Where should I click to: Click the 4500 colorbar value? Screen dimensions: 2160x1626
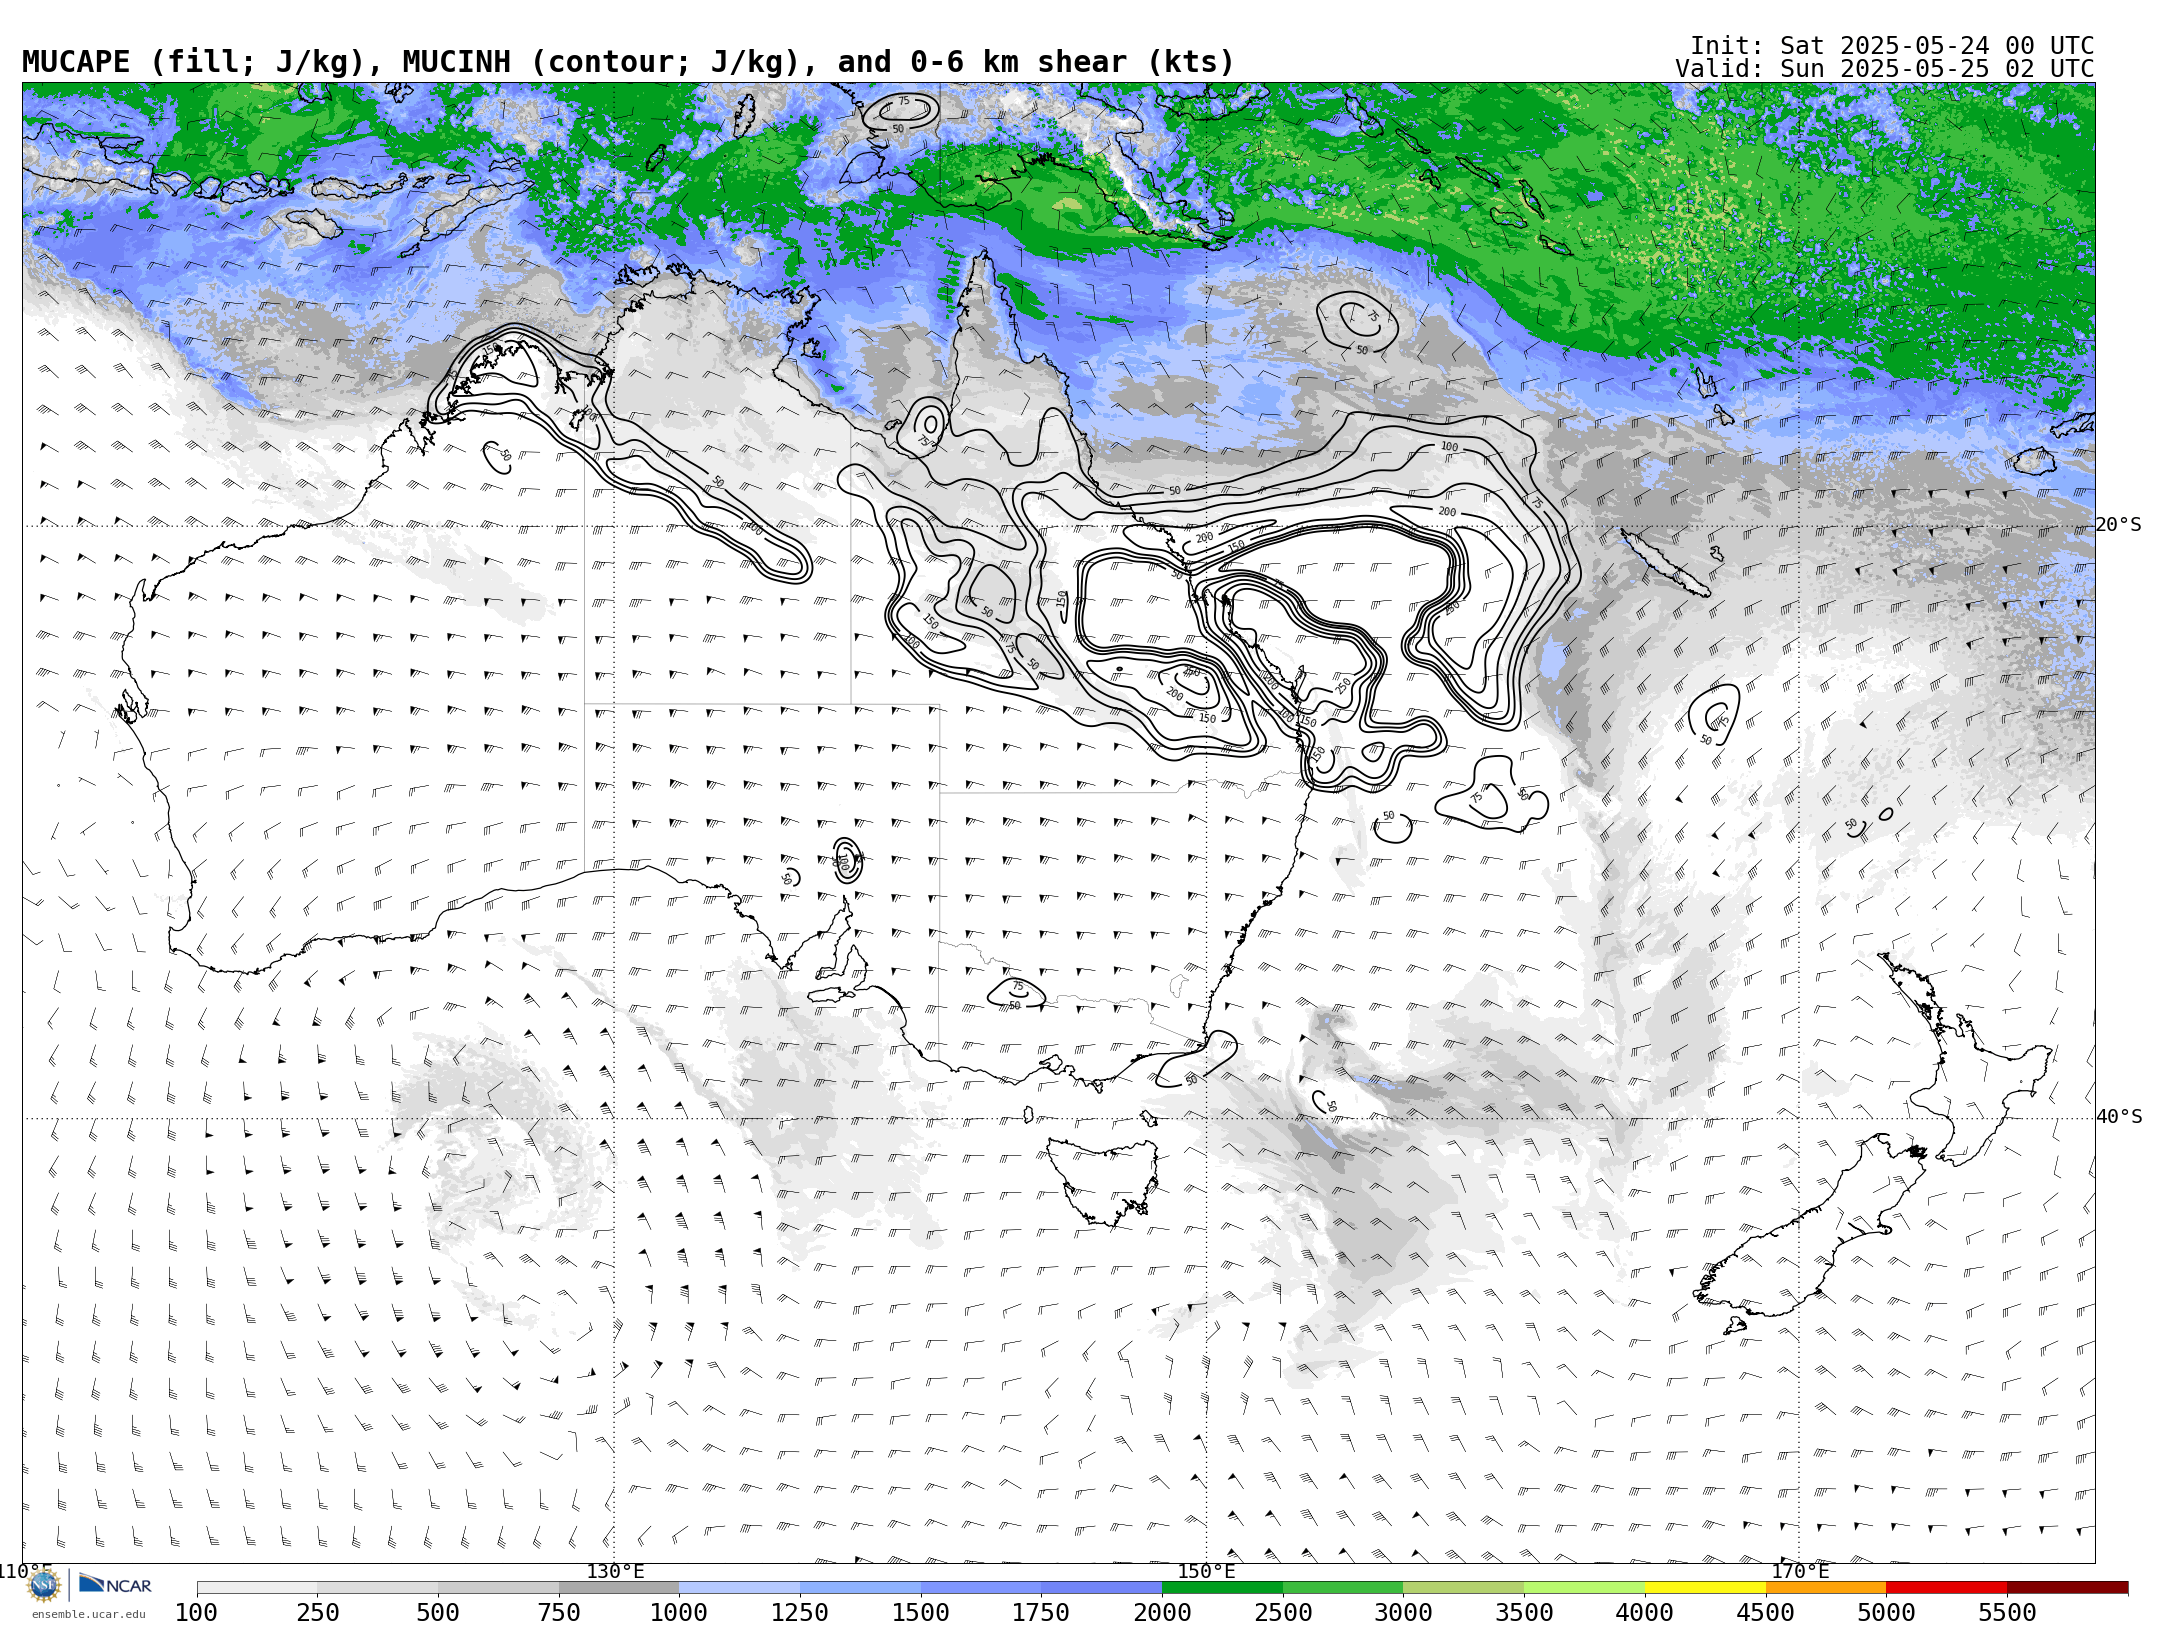click(x=1765, y=1612)
